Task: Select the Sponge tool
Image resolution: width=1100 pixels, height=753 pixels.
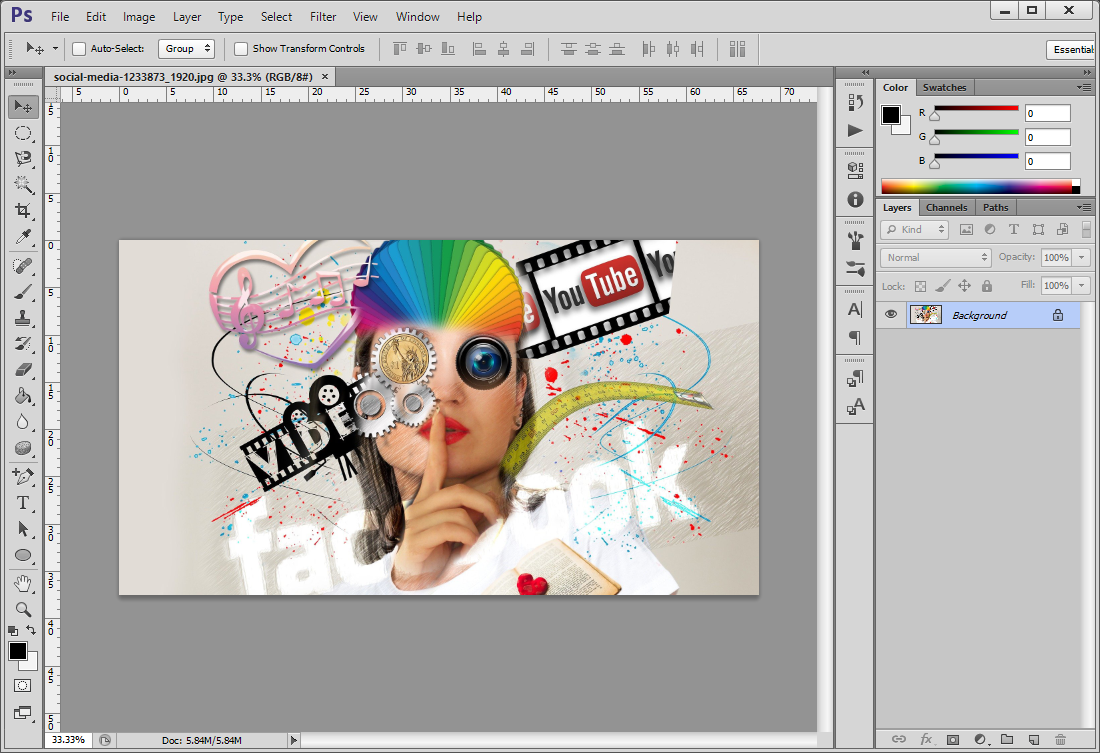Action: pyautogui.click(x=23, y=448)
